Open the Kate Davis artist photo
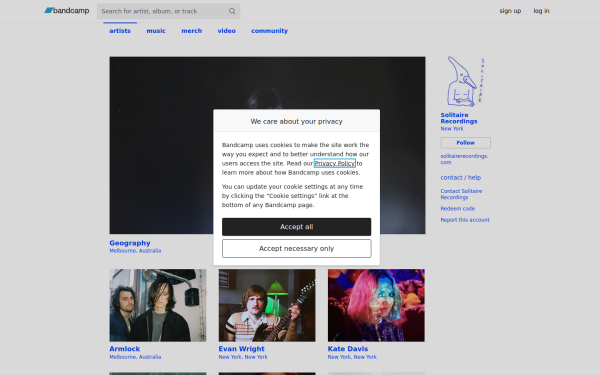Viewport: 600px width, 375px height. point(376,305)
